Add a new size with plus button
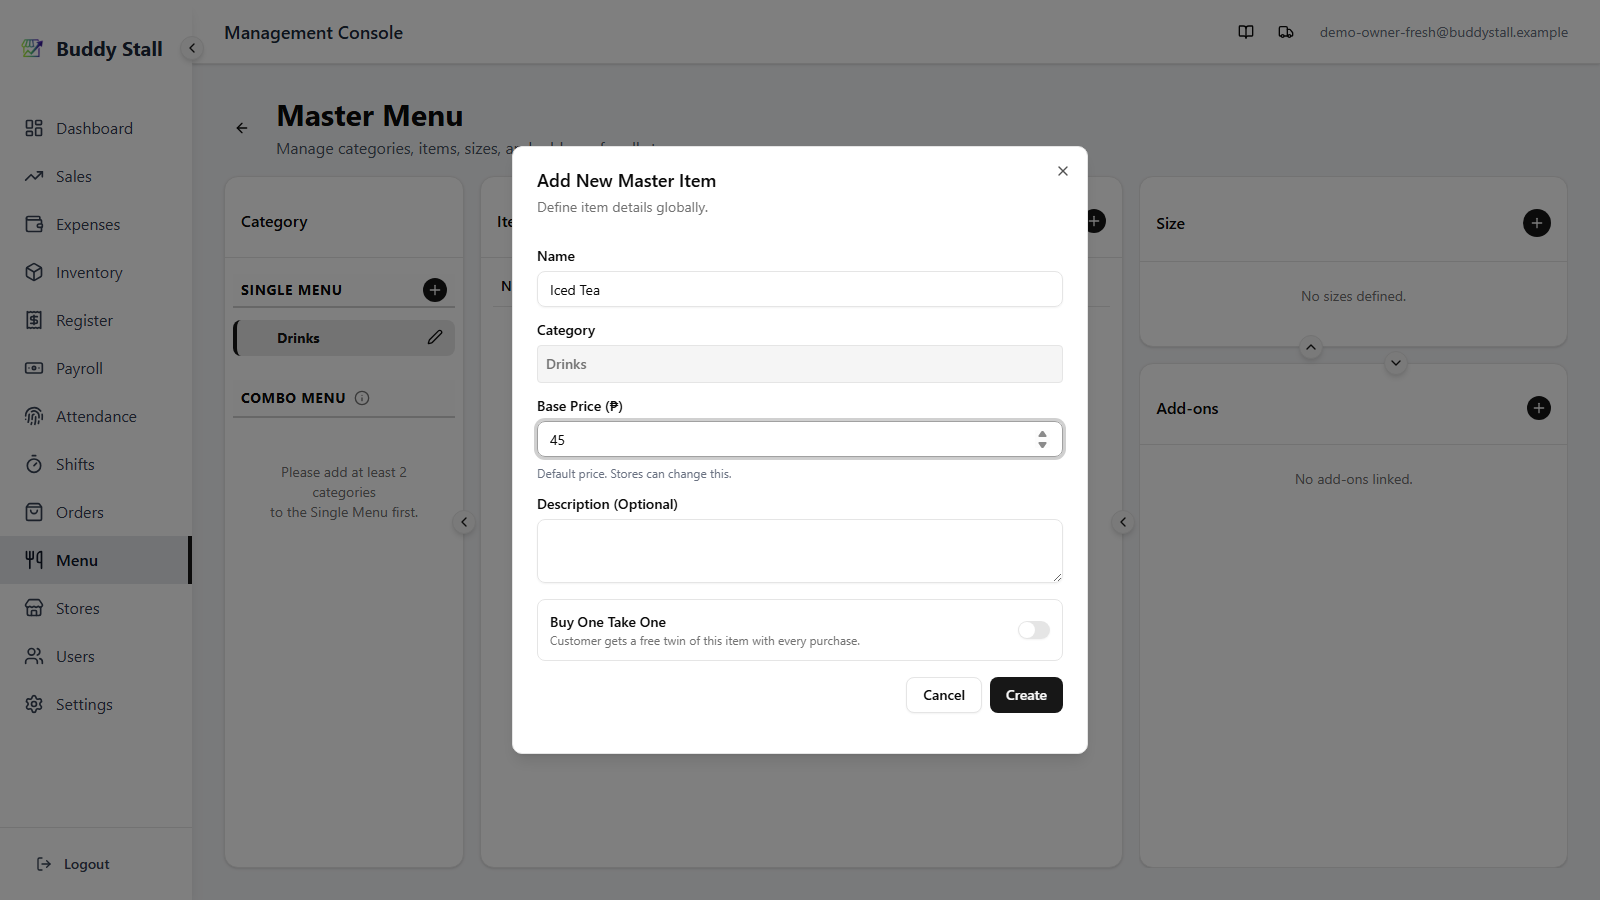This screenshot has height=900, width=1600. click(x=1537, y=223)
